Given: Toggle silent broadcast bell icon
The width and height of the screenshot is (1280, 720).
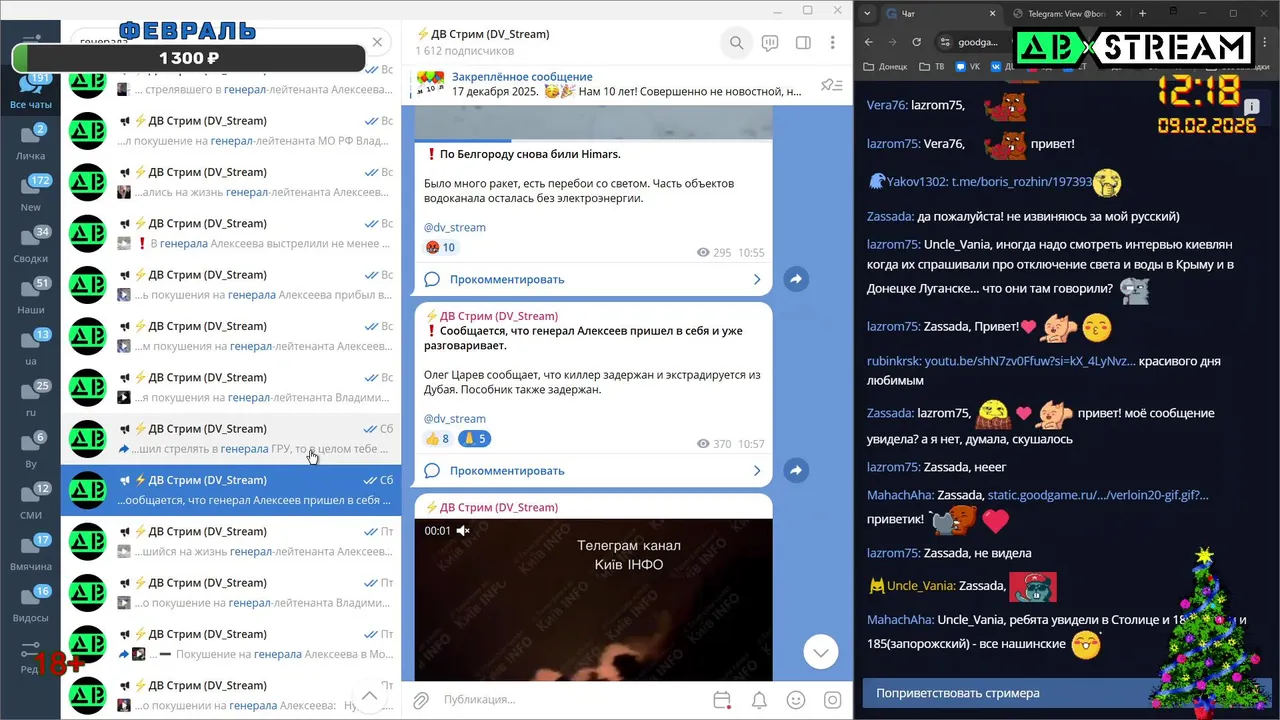Looking at the screenshot, I should tap(759, 700).
